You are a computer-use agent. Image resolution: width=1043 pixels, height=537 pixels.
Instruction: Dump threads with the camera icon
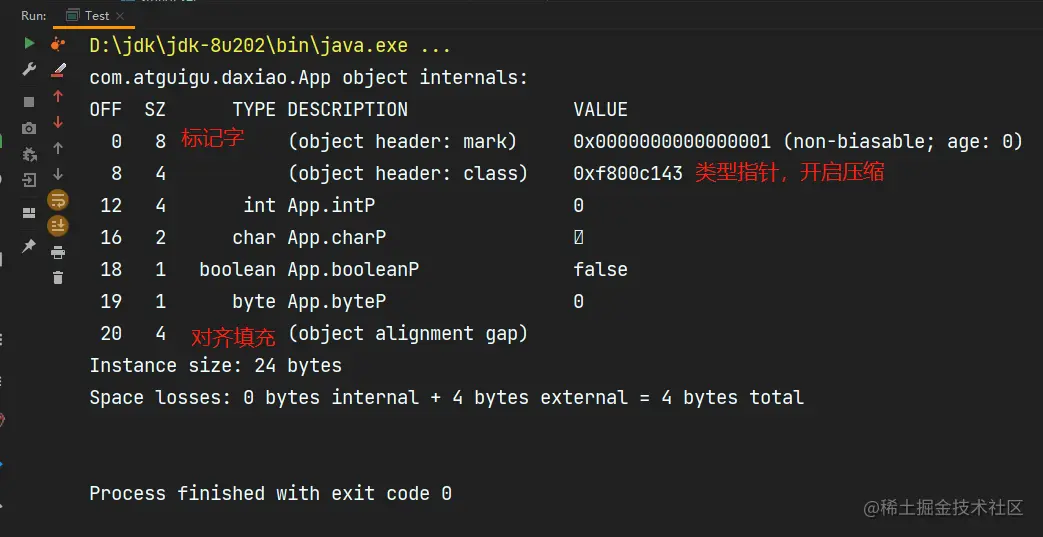[x=29, y=128]
